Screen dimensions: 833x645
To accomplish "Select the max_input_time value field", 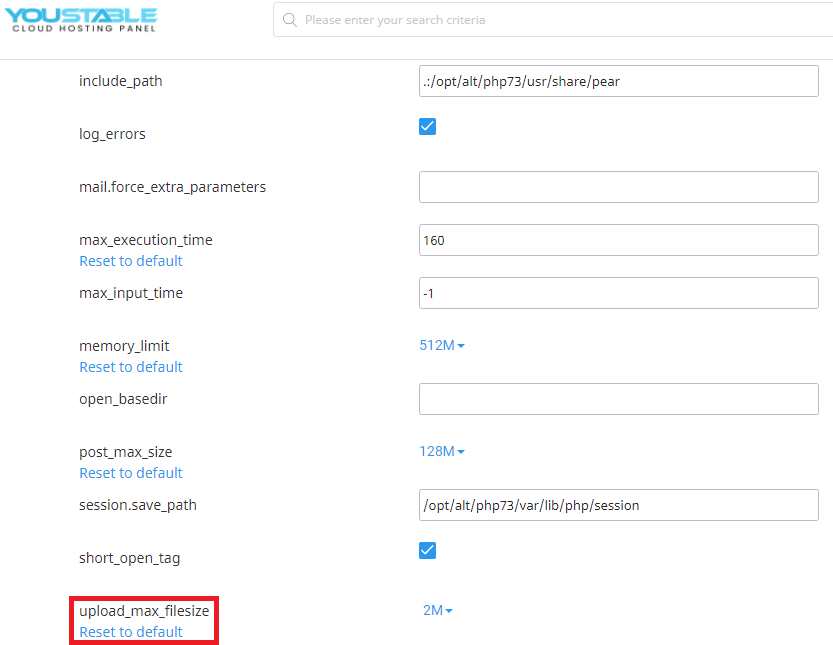I will [618, 293].
